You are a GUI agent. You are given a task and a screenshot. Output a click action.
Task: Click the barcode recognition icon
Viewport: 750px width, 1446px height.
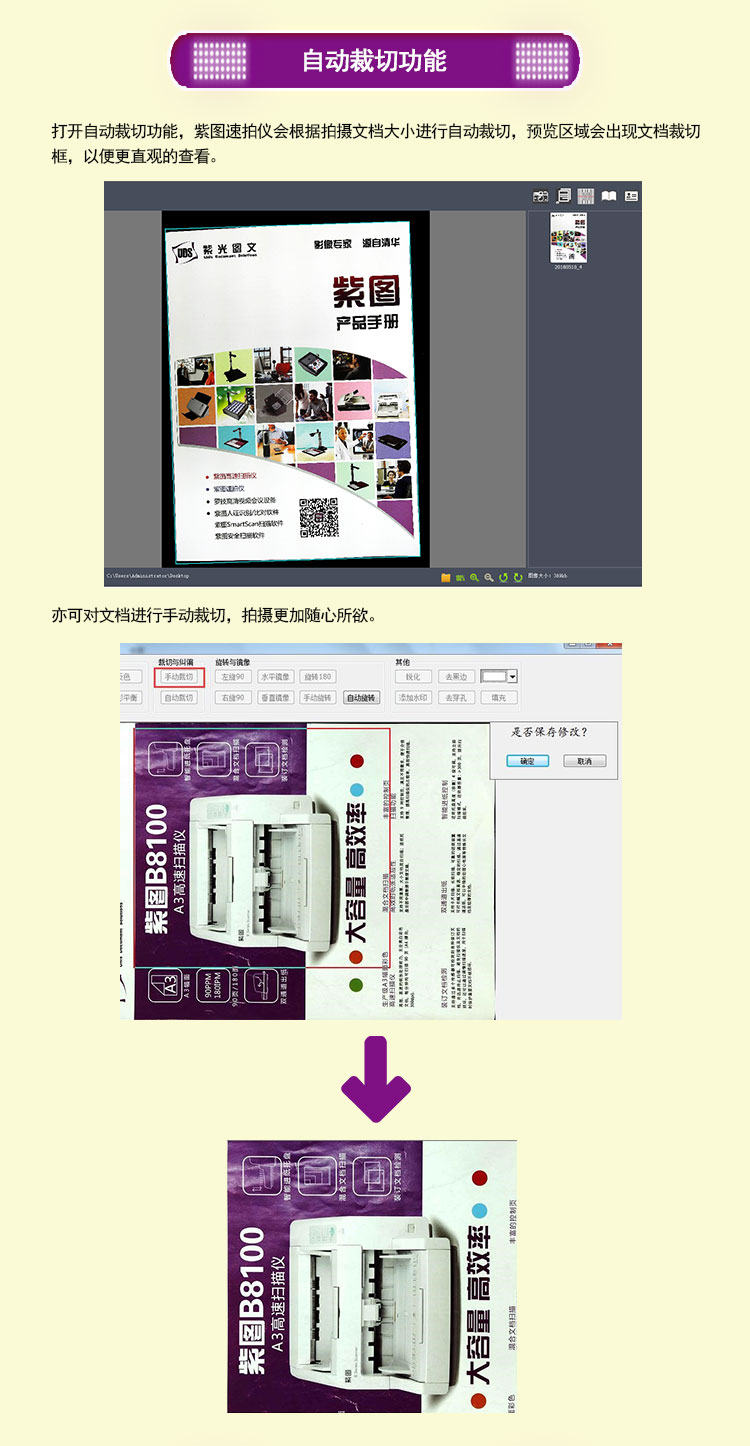[x=586, y=196]
